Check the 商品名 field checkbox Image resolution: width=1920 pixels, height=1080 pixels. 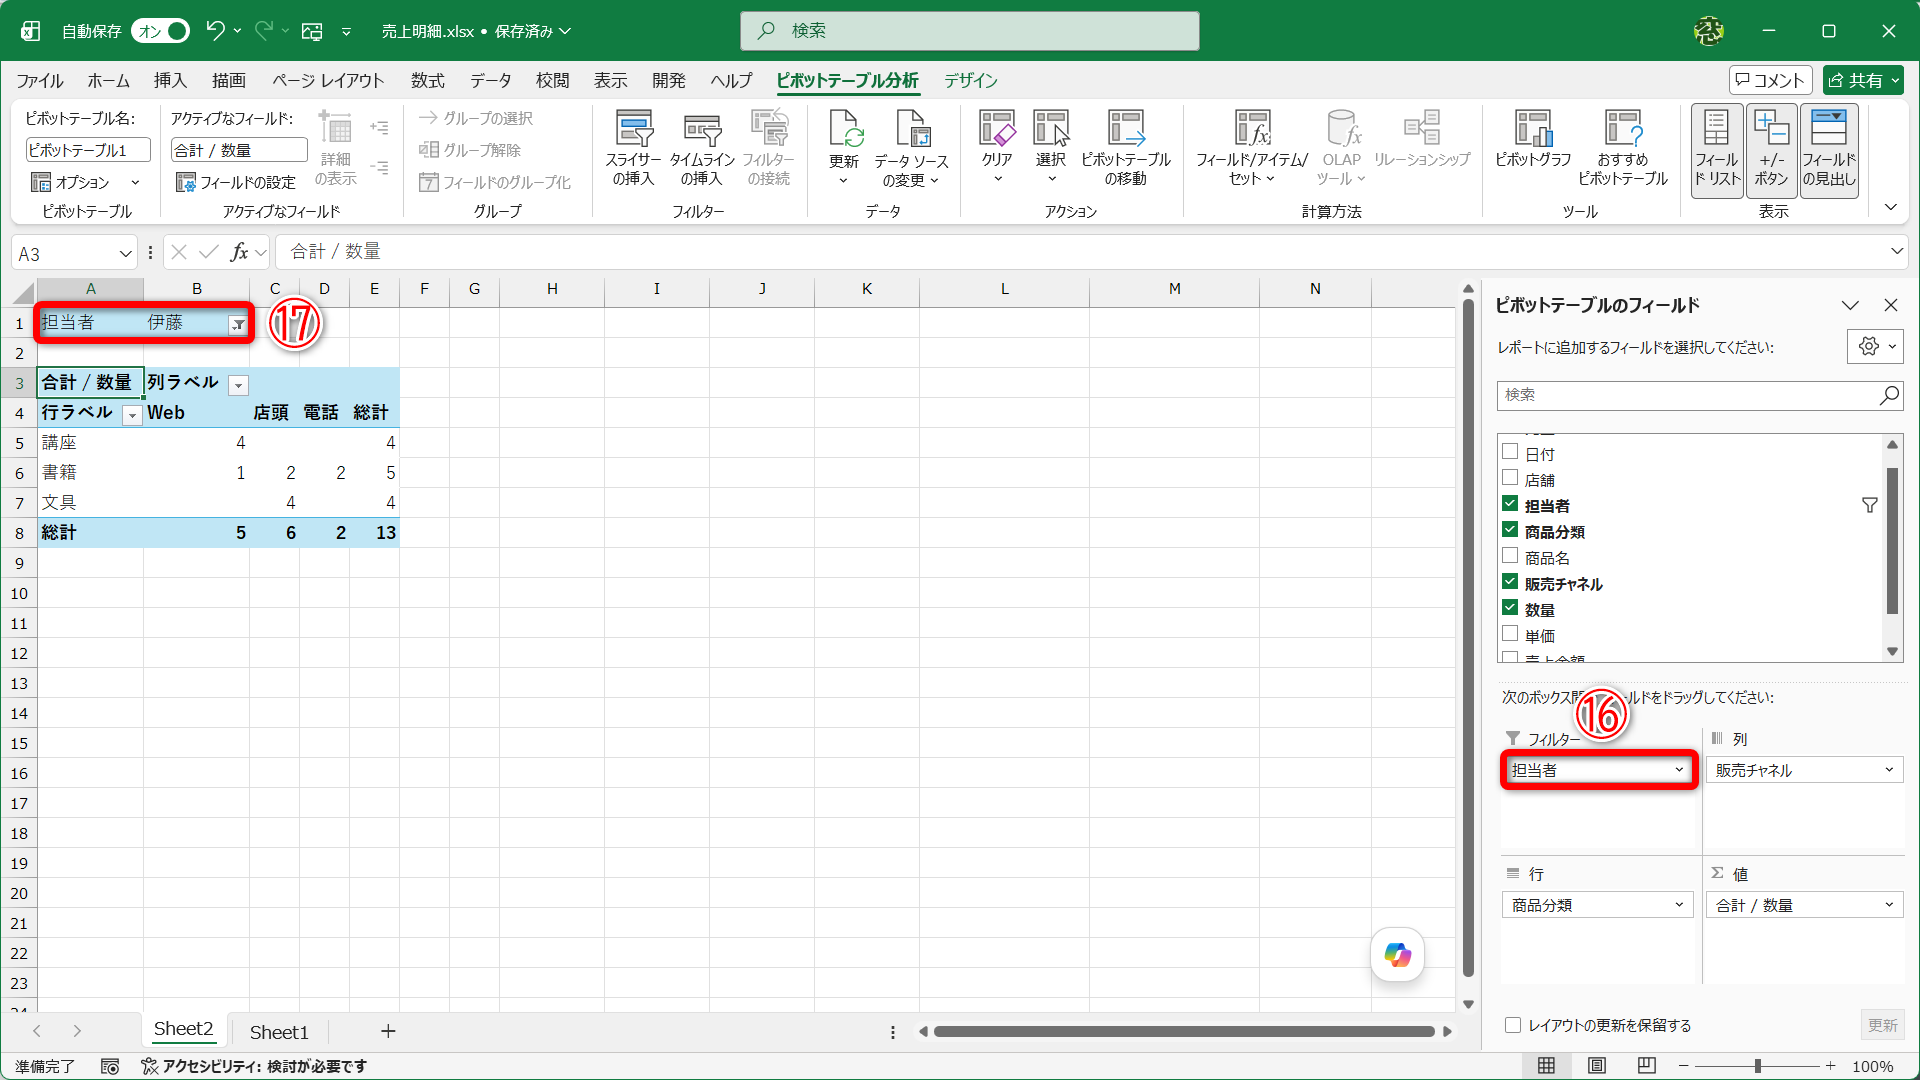click(1510, 556)
